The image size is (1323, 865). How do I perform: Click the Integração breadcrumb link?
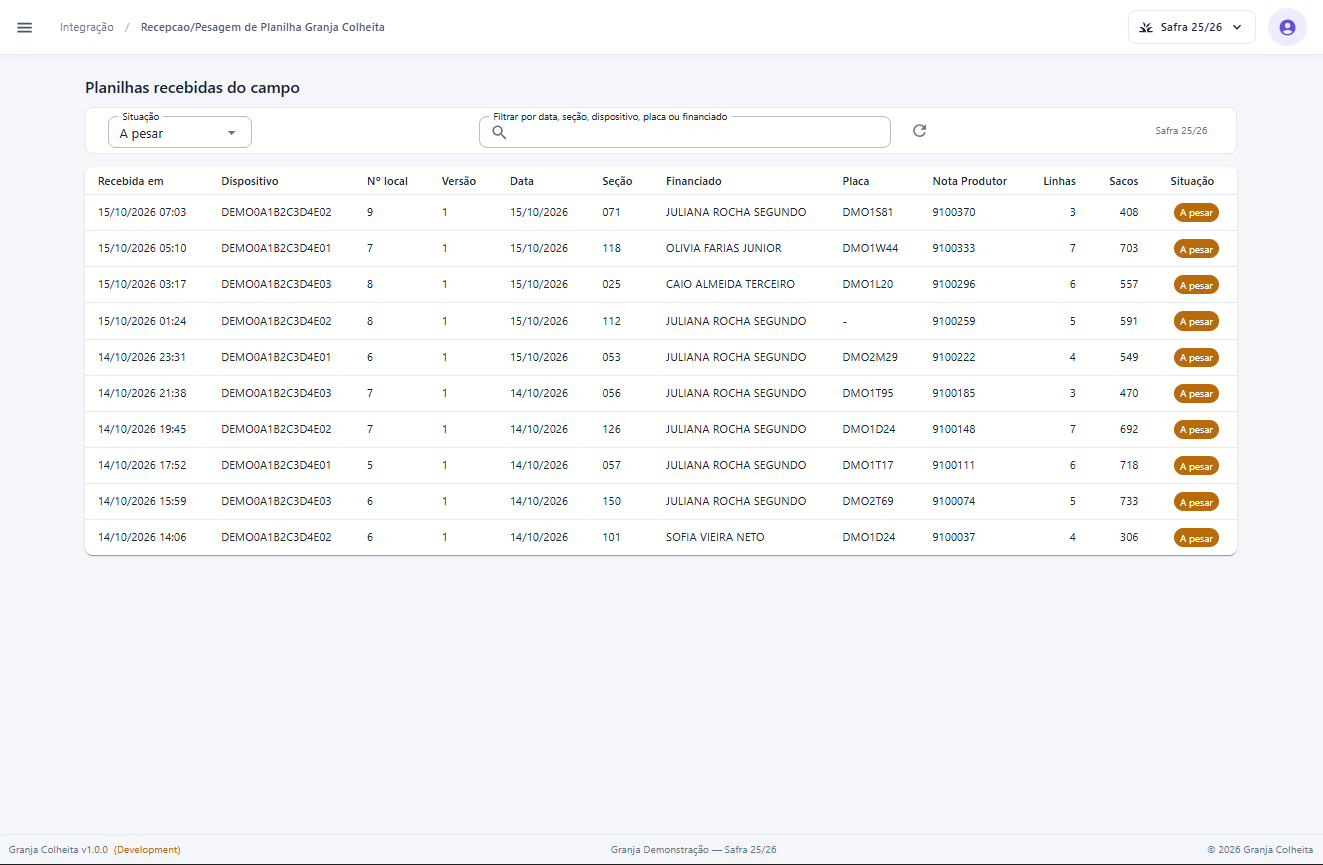pyautogui.click(x=87, y=27)
